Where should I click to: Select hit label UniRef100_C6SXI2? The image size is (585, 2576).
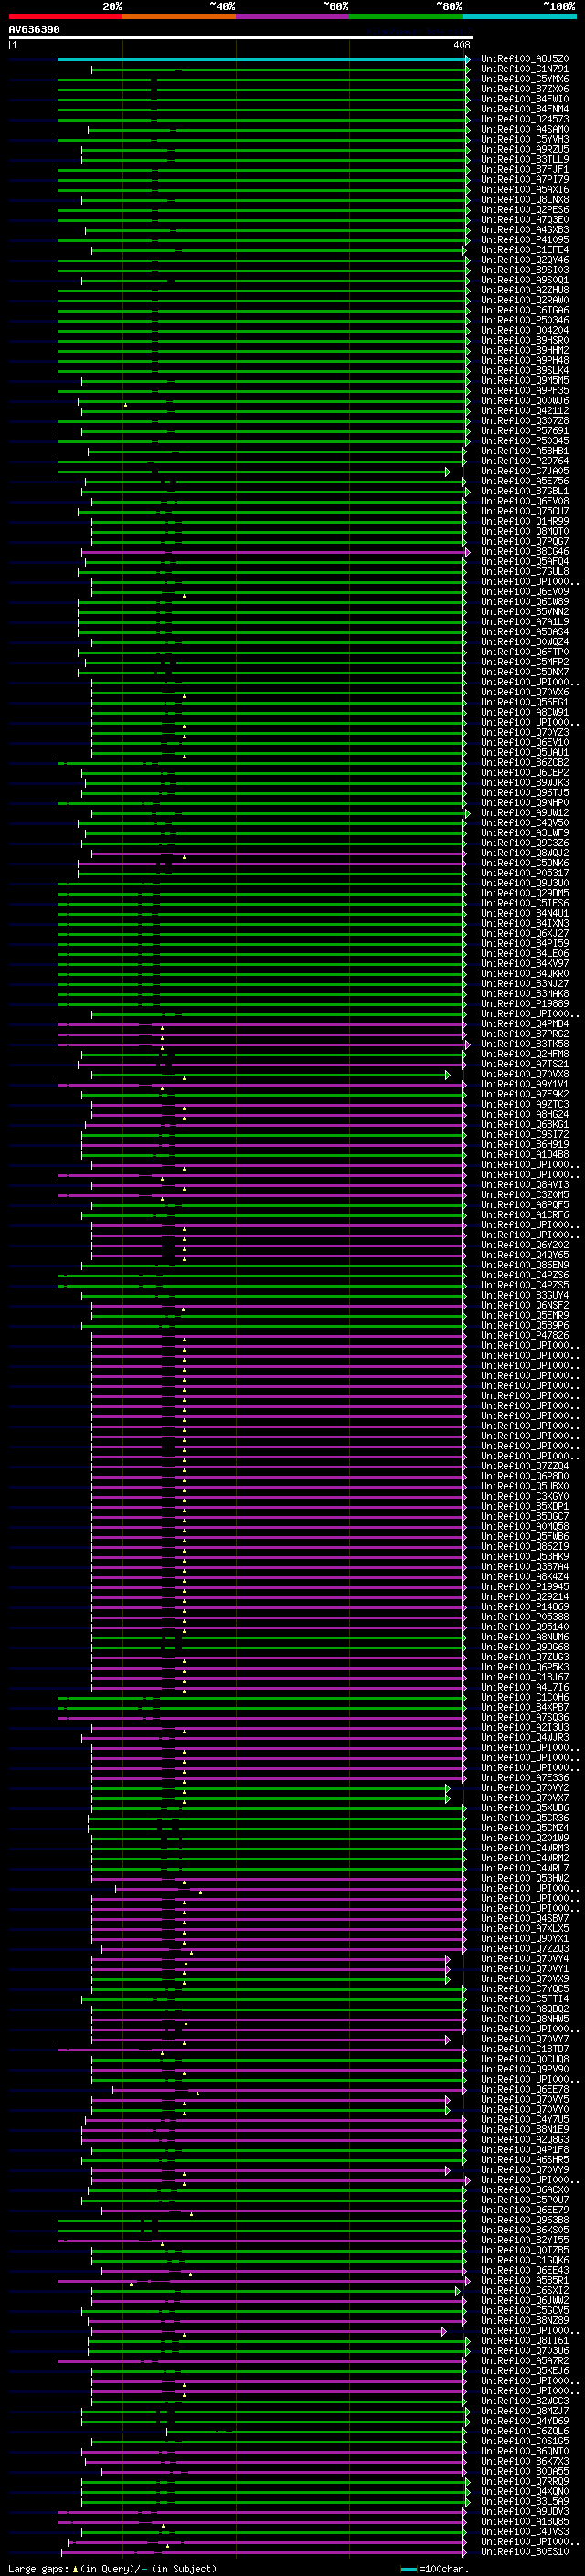tap(525, 2290)
